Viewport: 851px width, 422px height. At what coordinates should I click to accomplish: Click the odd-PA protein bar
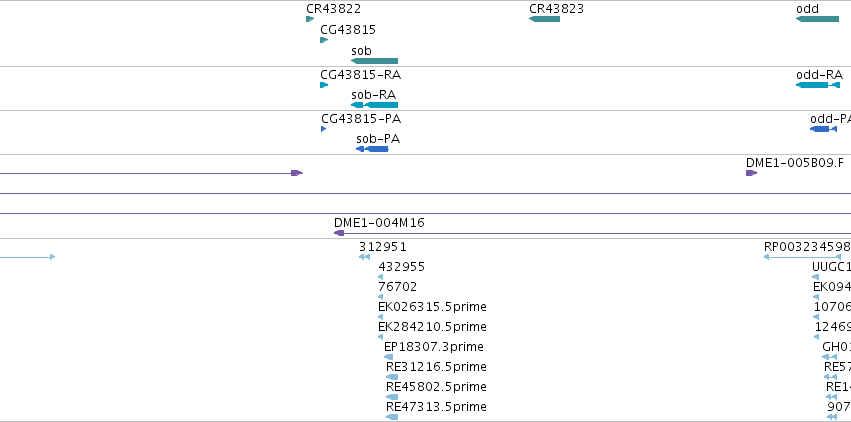823,129
